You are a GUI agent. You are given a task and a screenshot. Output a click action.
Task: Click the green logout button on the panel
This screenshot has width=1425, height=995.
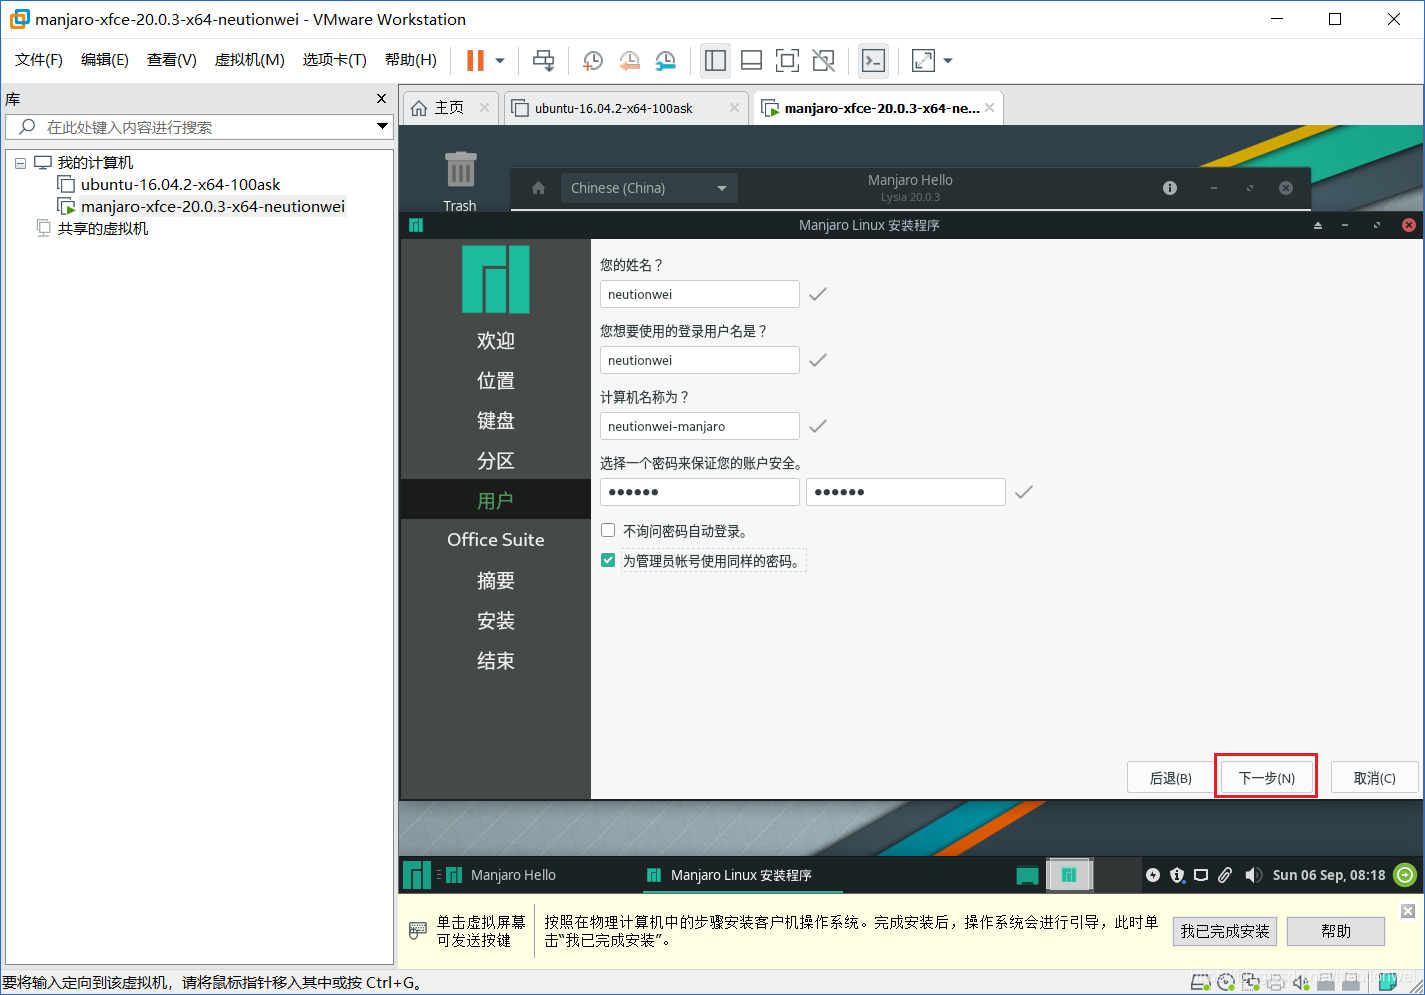[x=1405, y=875]
